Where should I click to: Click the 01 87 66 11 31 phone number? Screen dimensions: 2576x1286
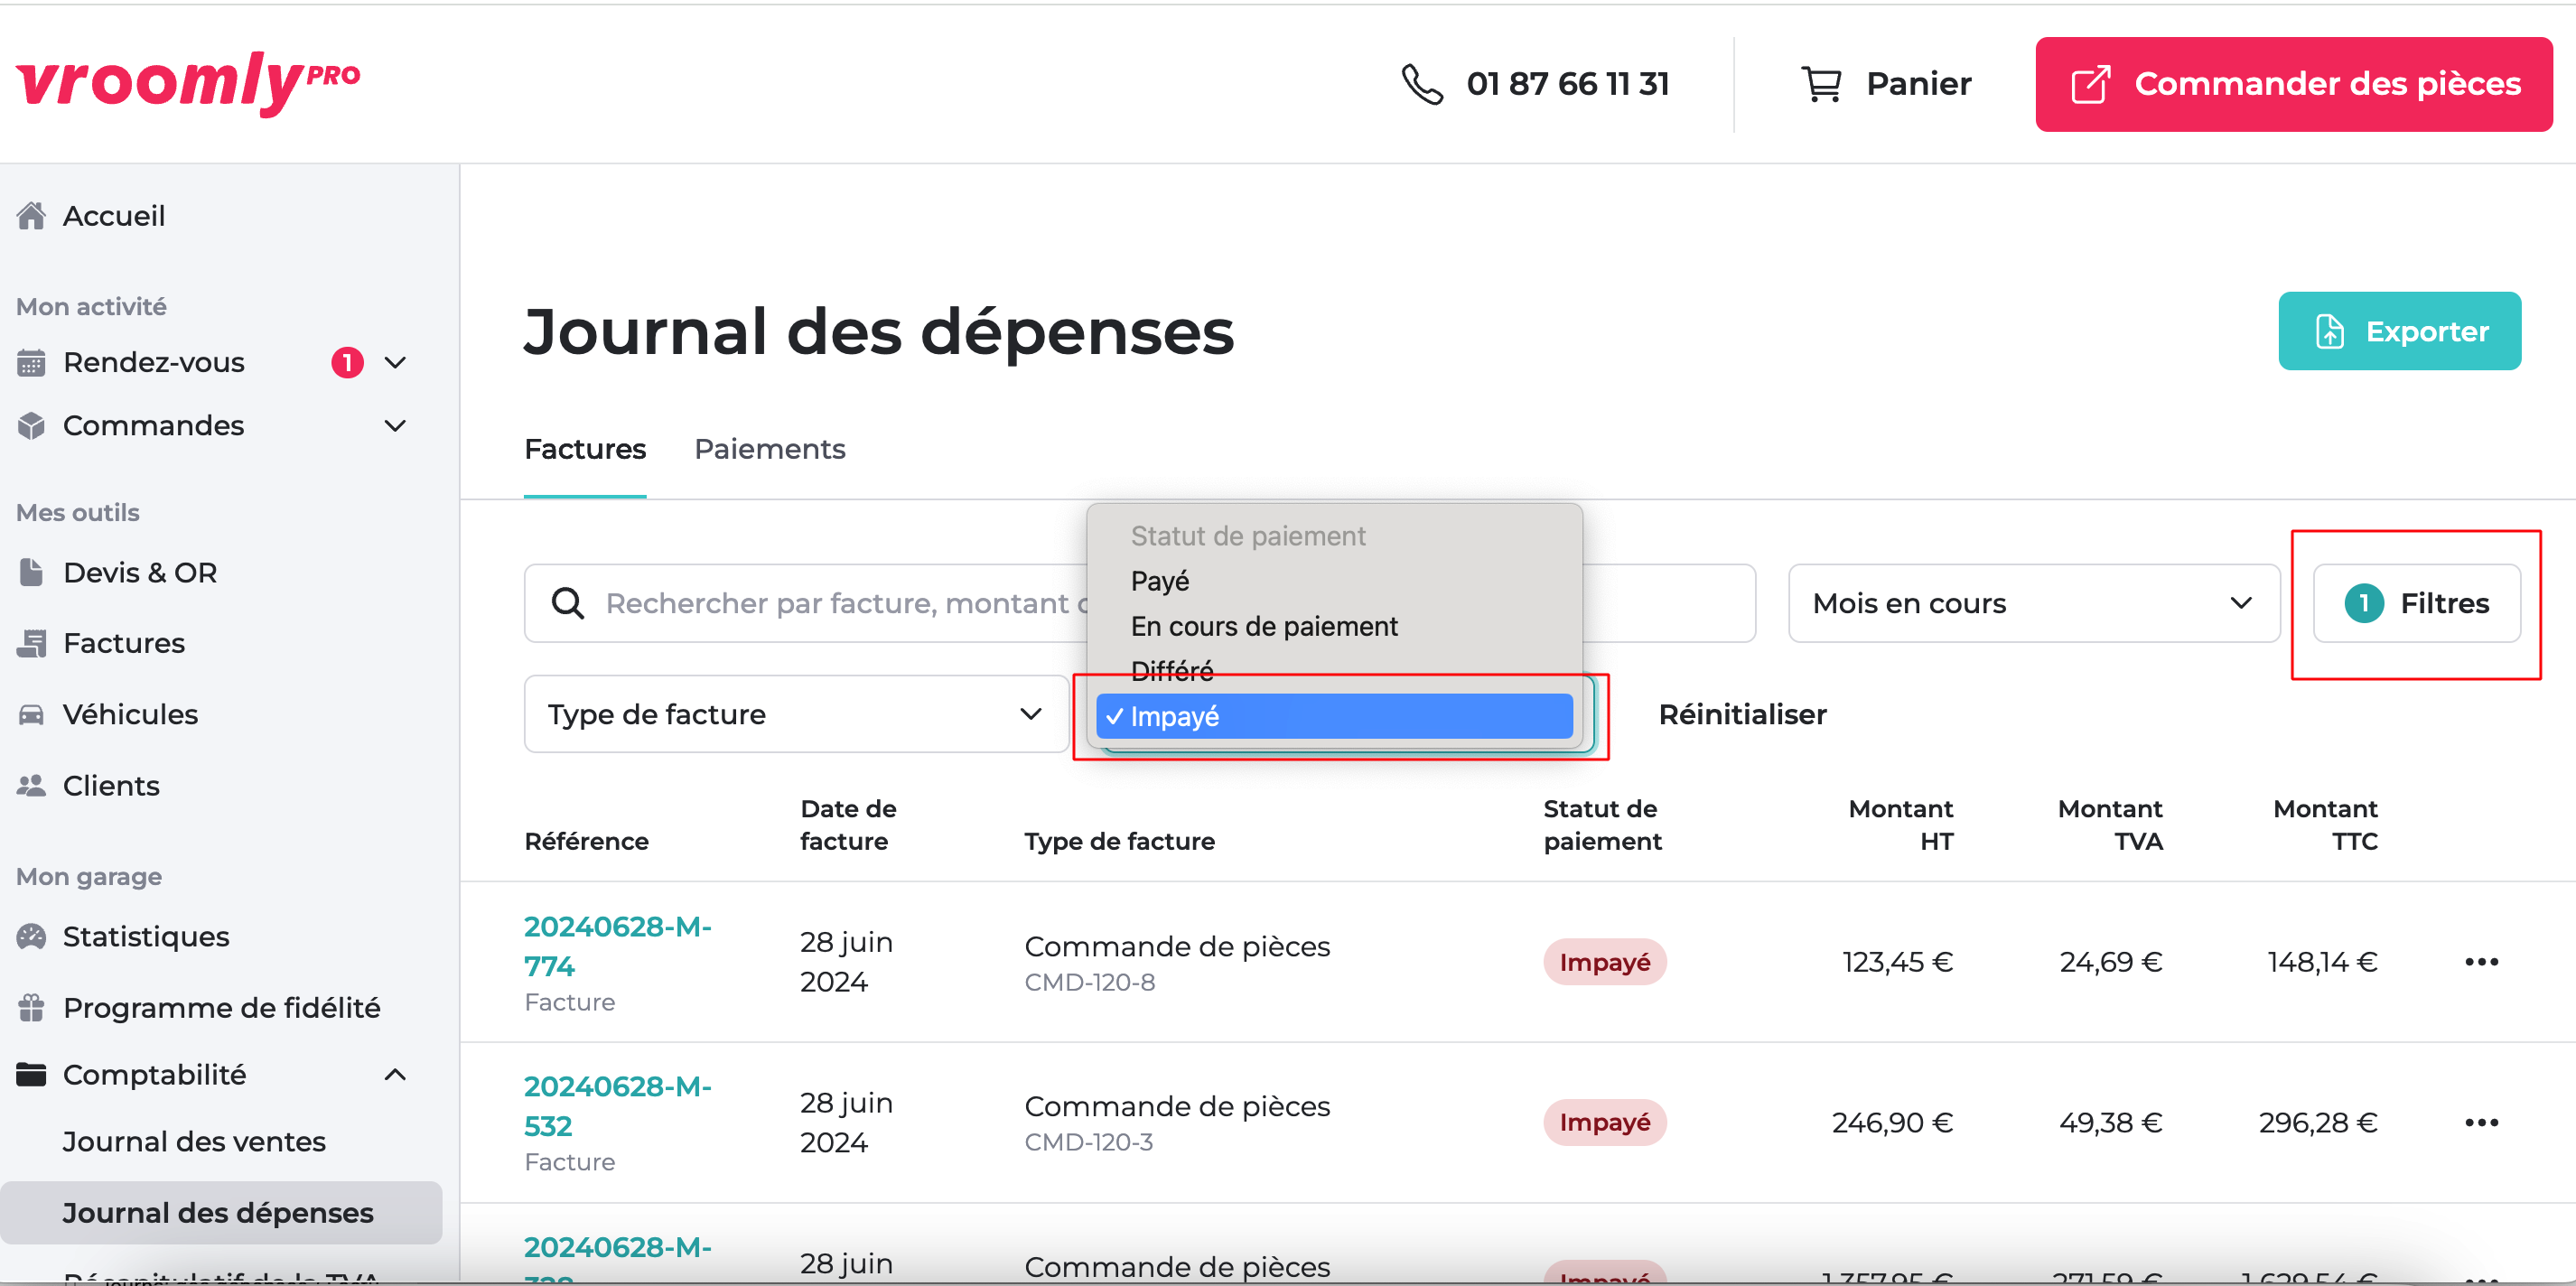pos(1567,84)
